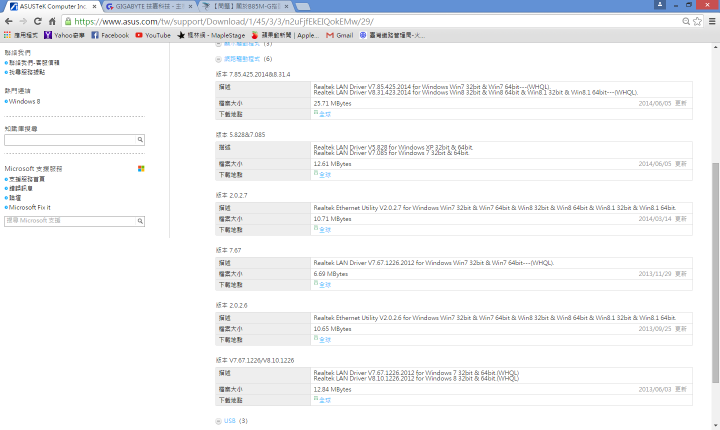The width and height of the screenshot is (720, 430).
Task: Open the Apps bookmark shortcut
Action: (21, 35)
